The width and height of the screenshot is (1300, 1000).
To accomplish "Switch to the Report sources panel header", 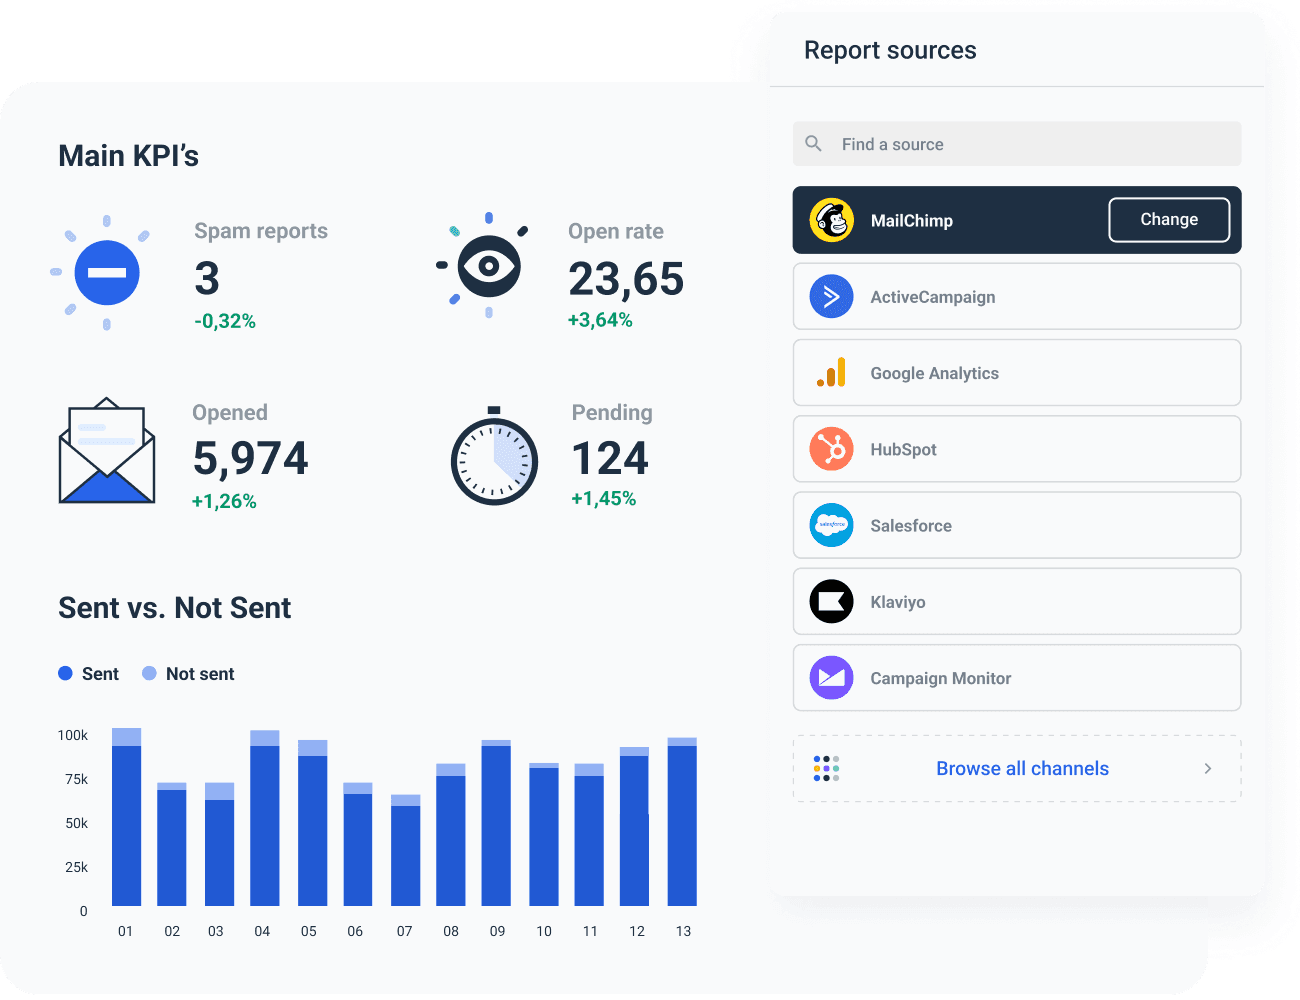I will point(890,49).
